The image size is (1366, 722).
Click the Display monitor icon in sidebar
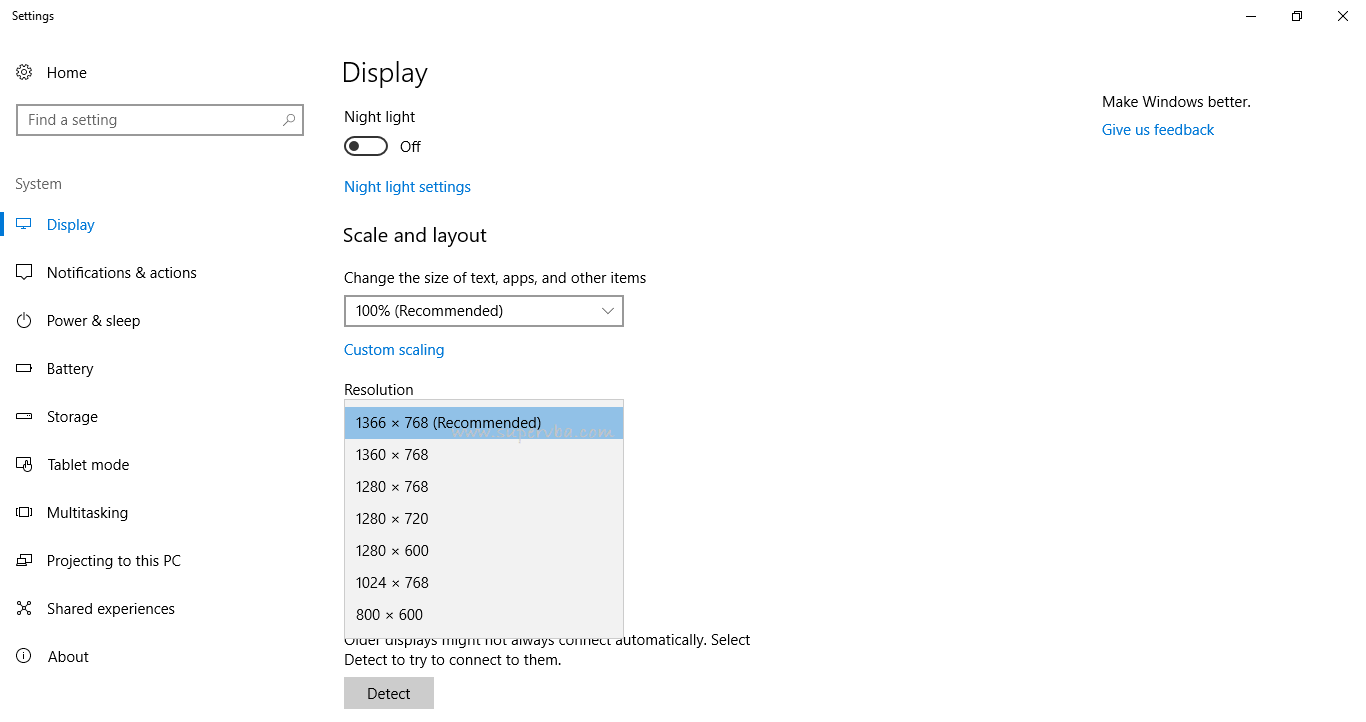pyautogui.click(x=24, y=225)
